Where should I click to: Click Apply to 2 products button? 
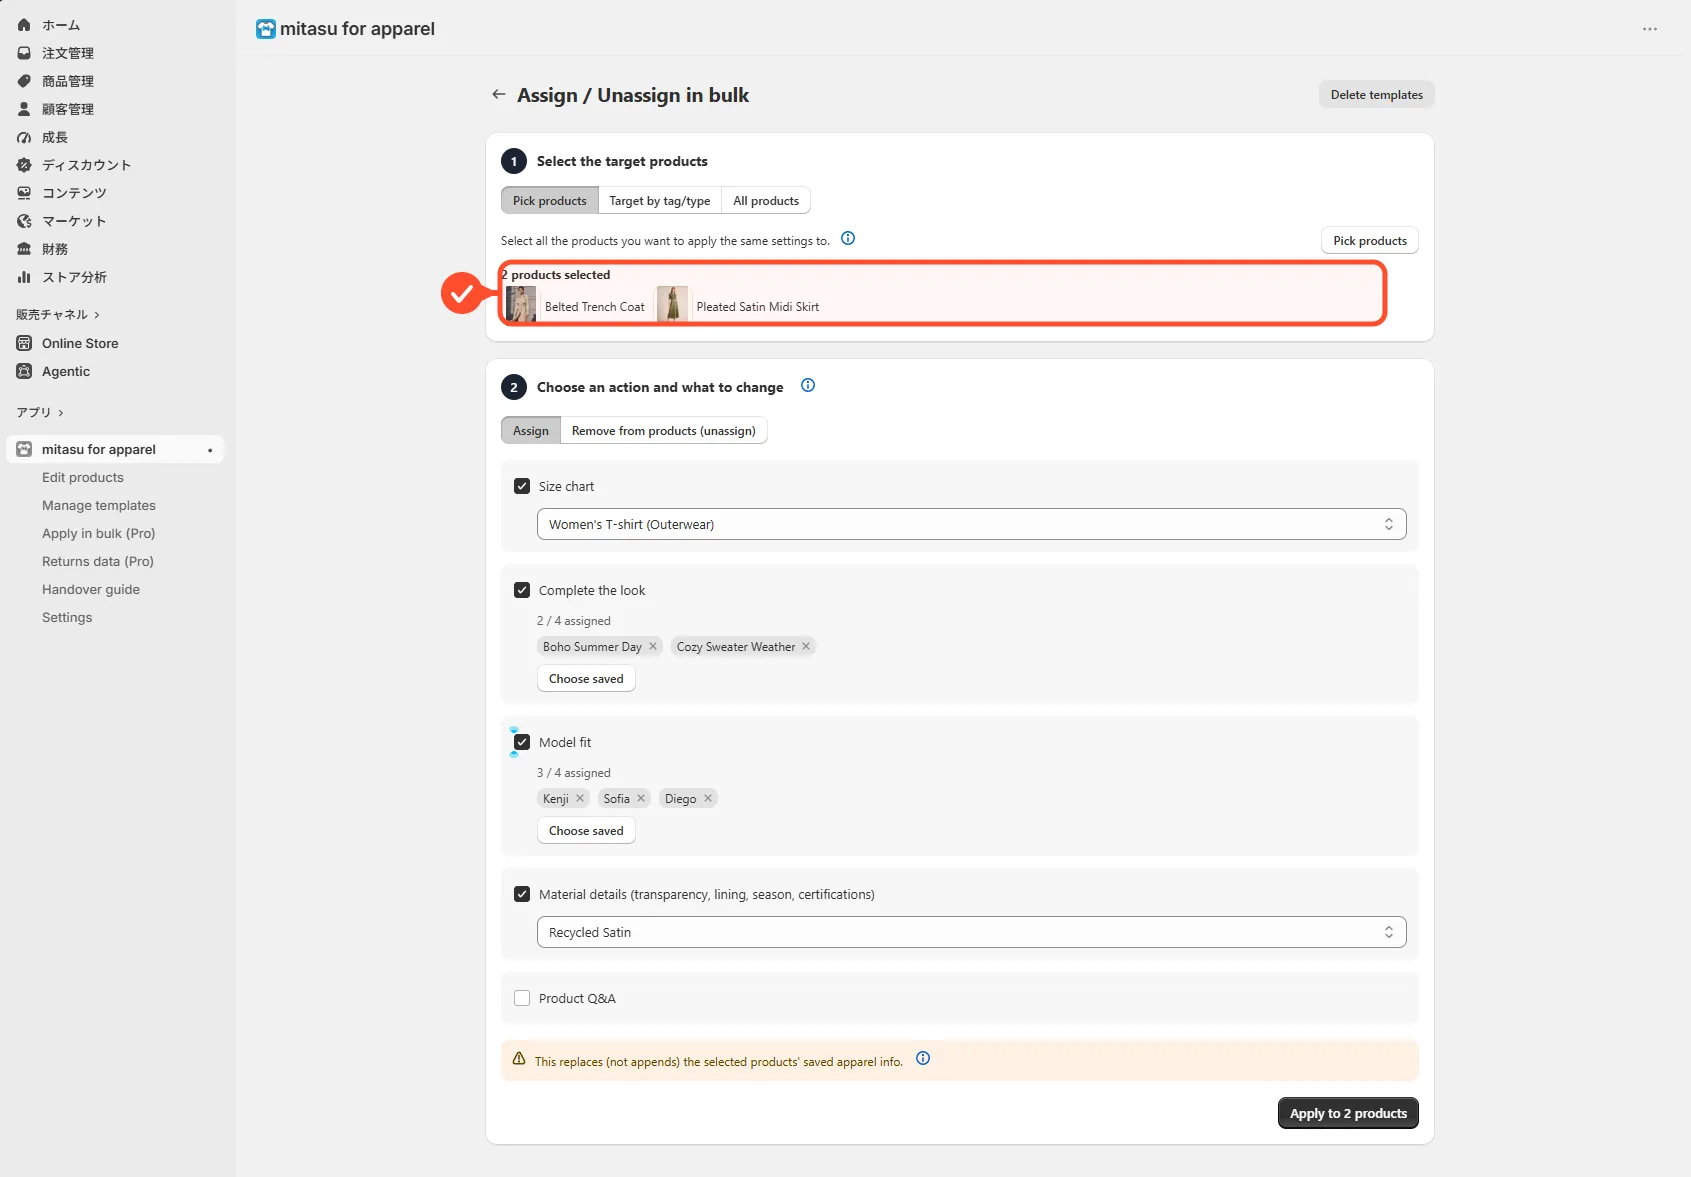(1348, 1113)
